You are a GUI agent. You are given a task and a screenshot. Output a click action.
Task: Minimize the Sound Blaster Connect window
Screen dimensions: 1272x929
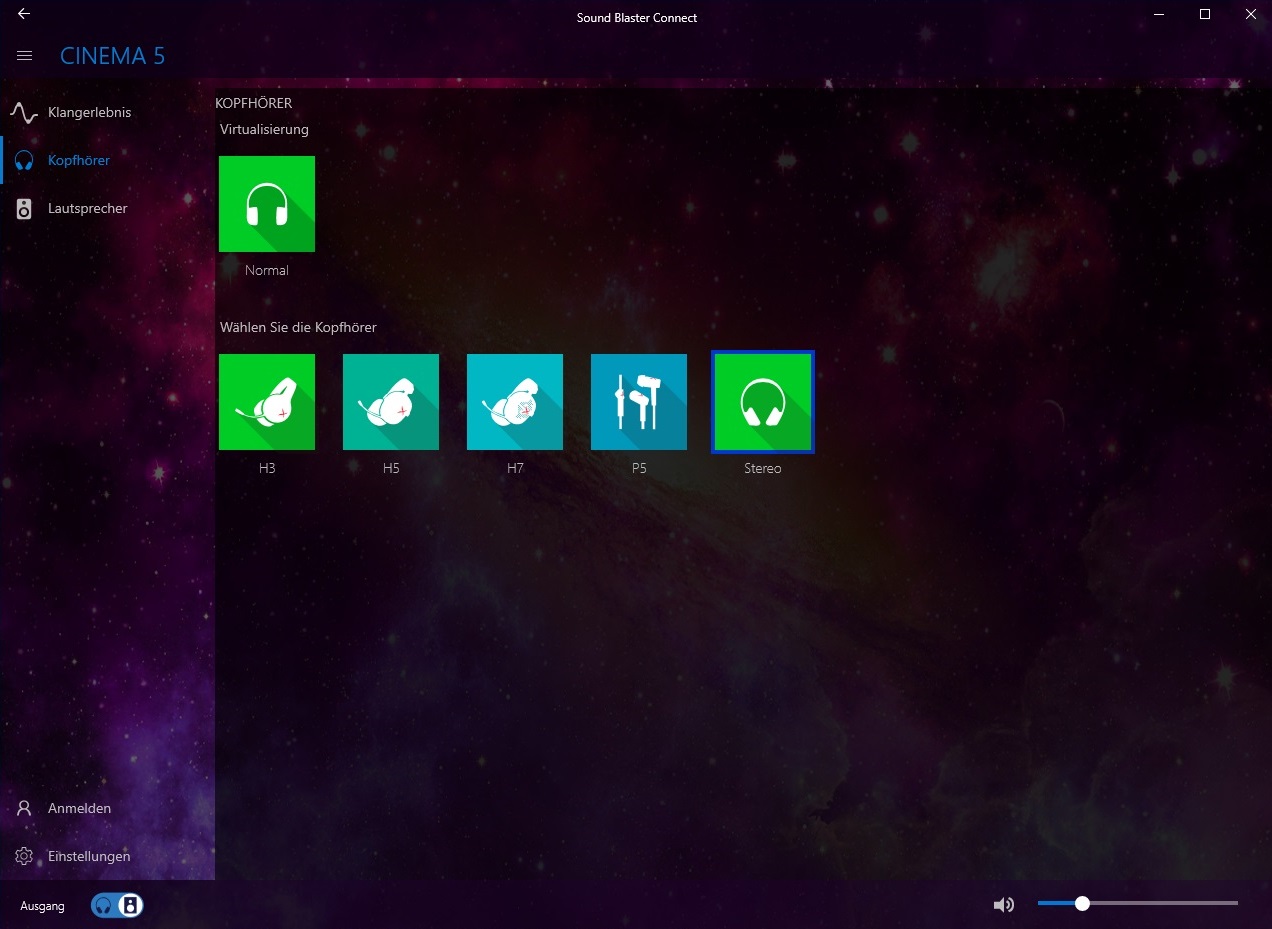click(x=1158, y=14)
